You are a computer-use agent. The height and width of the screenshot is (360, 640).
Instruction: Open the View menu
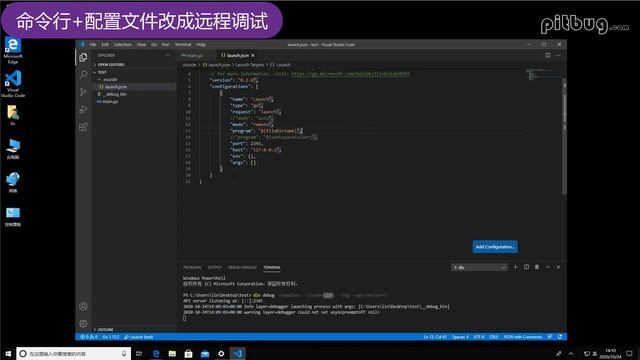[x=141, y=44]
